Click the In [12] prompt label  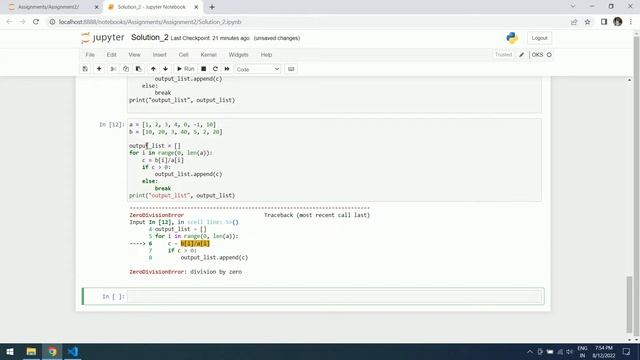(x=112, y=124)
